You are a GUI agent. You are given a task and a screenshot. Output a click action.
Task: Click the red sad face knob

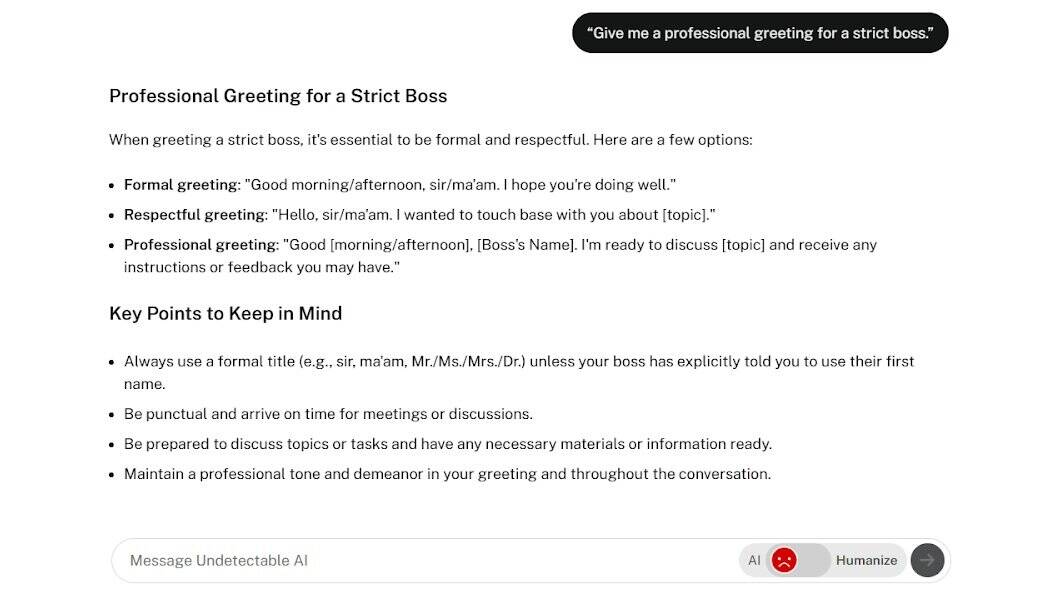784,560
